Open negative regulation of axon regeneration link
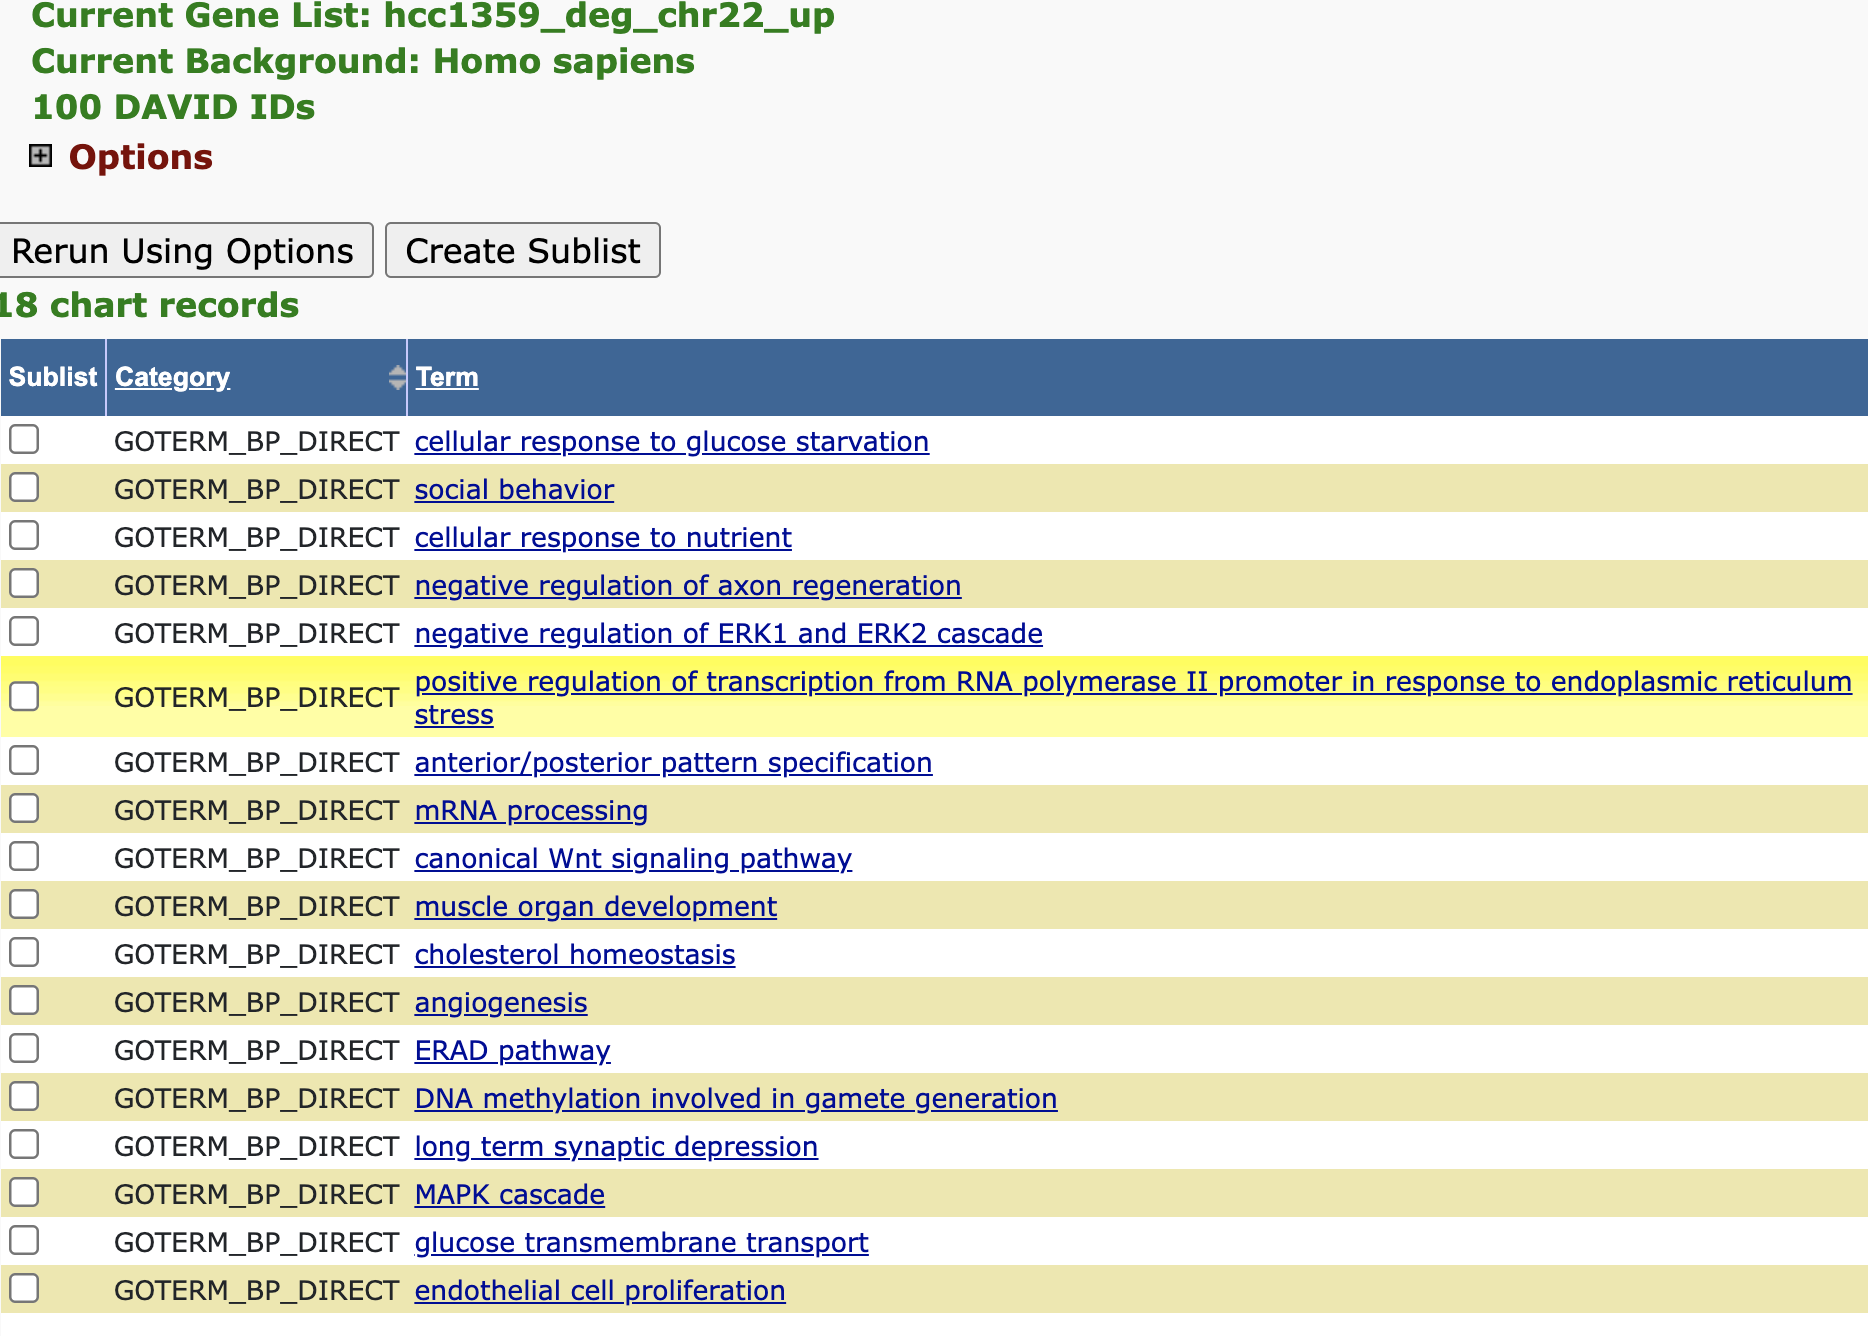Screen dimensions: 1868x1336 click(x=687, y=586)
